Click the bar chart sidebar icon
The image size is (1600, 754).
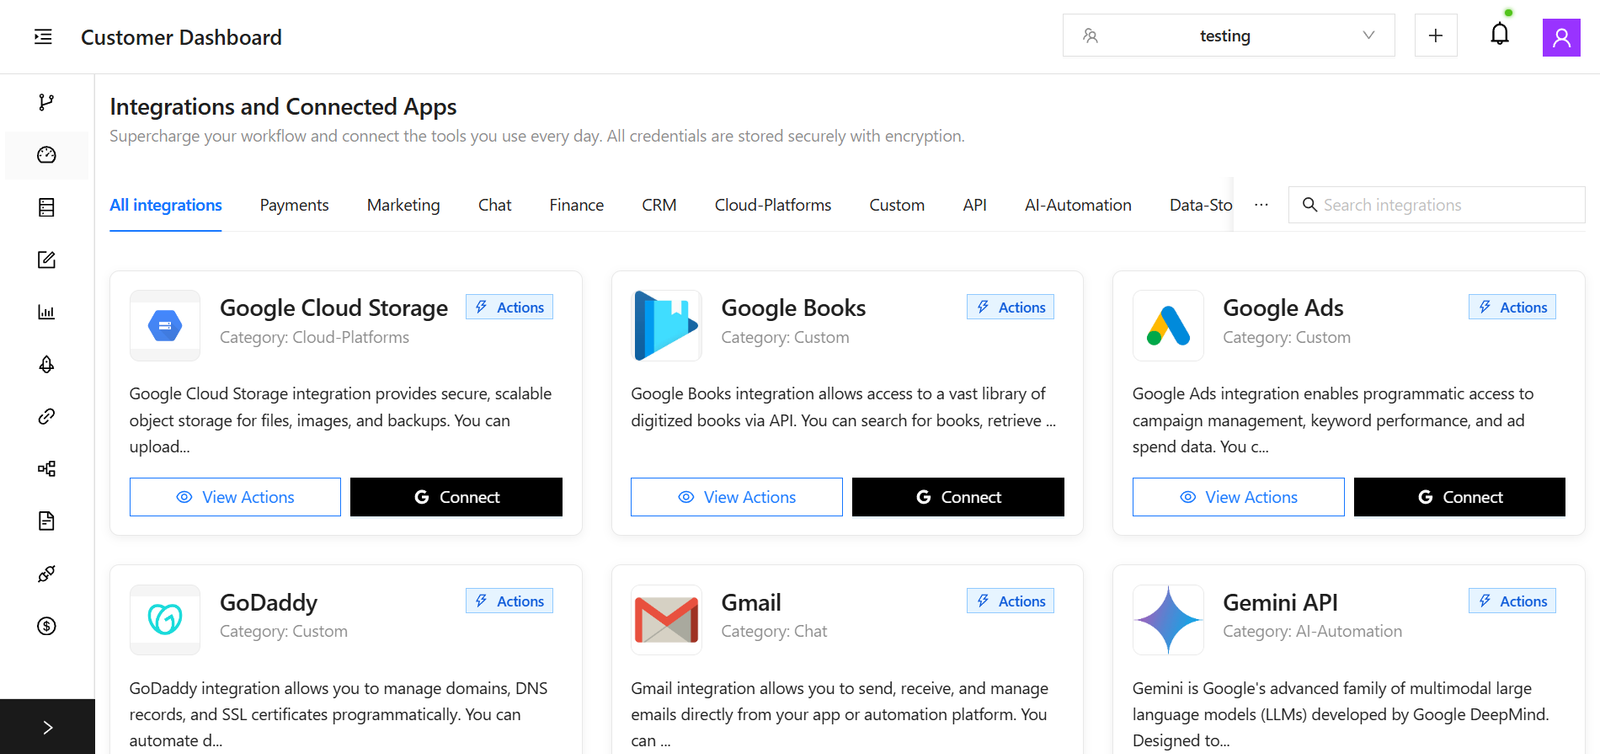point(46,312)
